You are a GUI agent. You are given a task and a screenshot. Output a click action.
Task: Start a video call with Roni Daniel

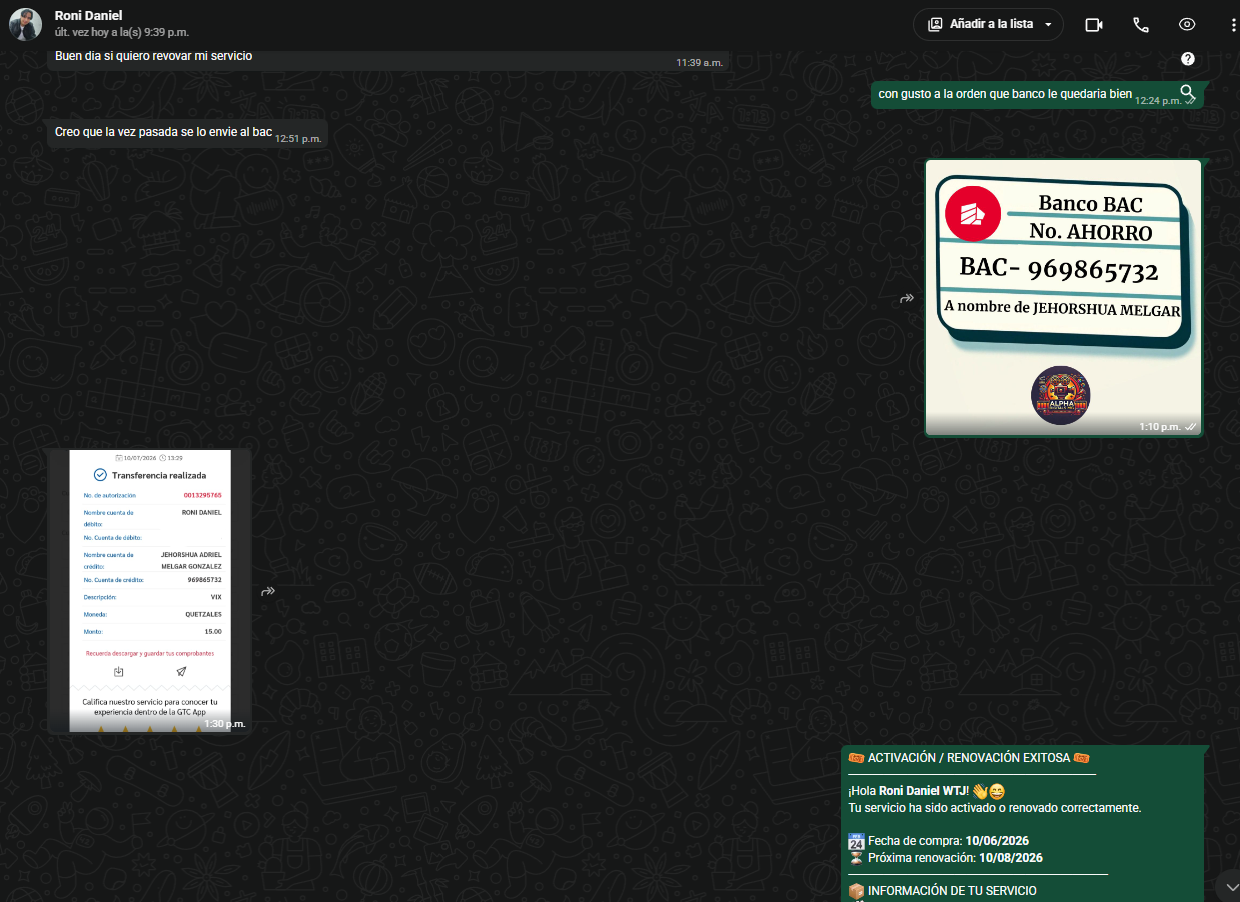(1094, 25)
